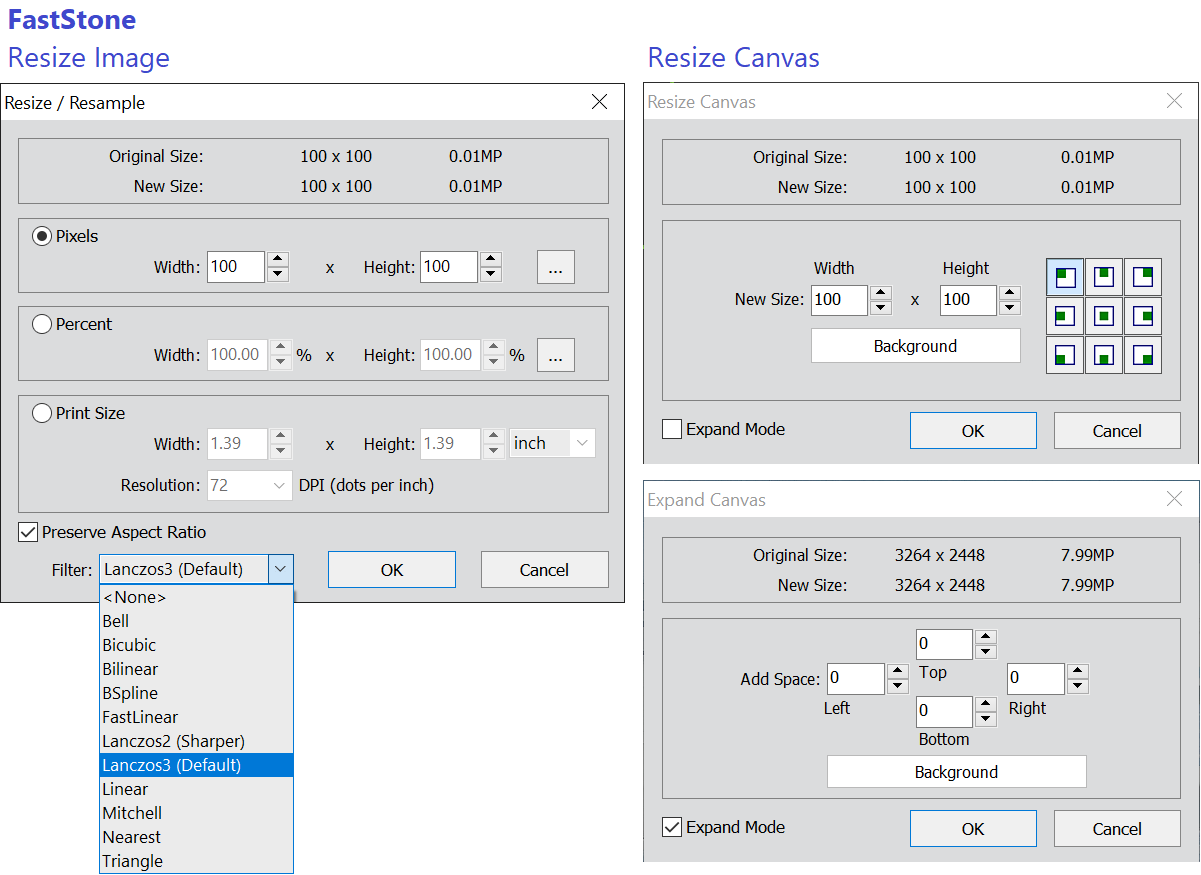Click Cancel in Expand Canvas dialog

coord(1117,829)
